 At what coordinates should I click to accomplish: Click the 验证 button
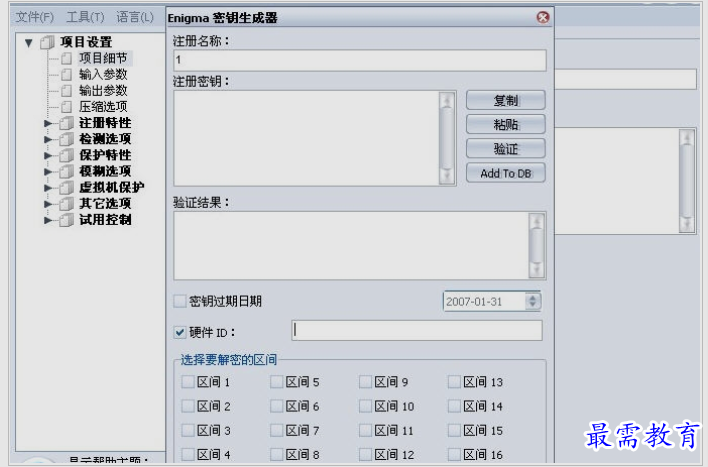tap(506, 149)
